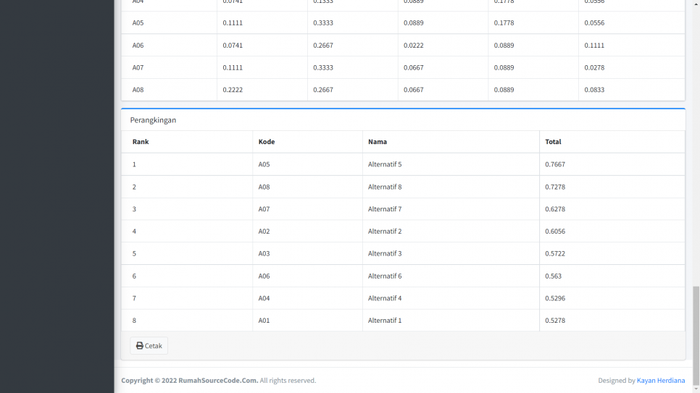
Task: Select the Kode column header
Action: [x=267, y=142]
